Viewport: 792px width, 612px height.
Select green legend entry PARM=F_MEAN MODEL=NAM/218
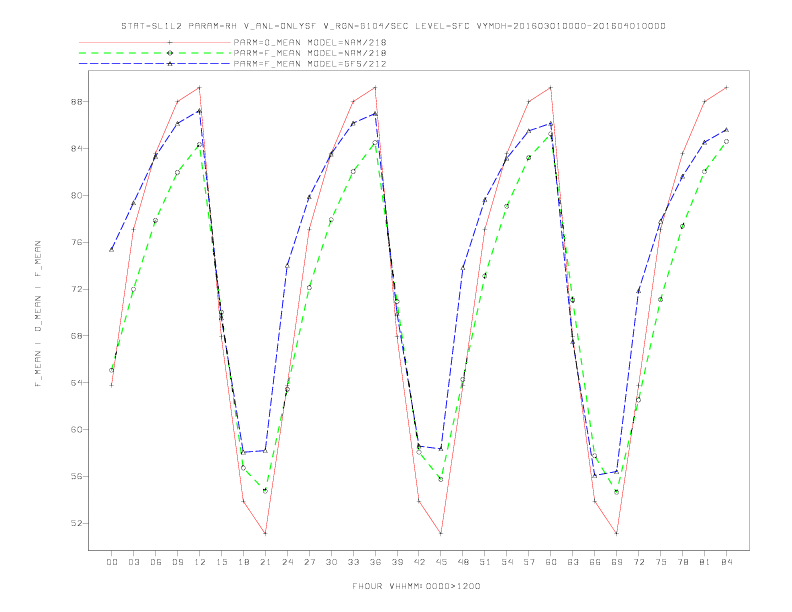point(310,53)
